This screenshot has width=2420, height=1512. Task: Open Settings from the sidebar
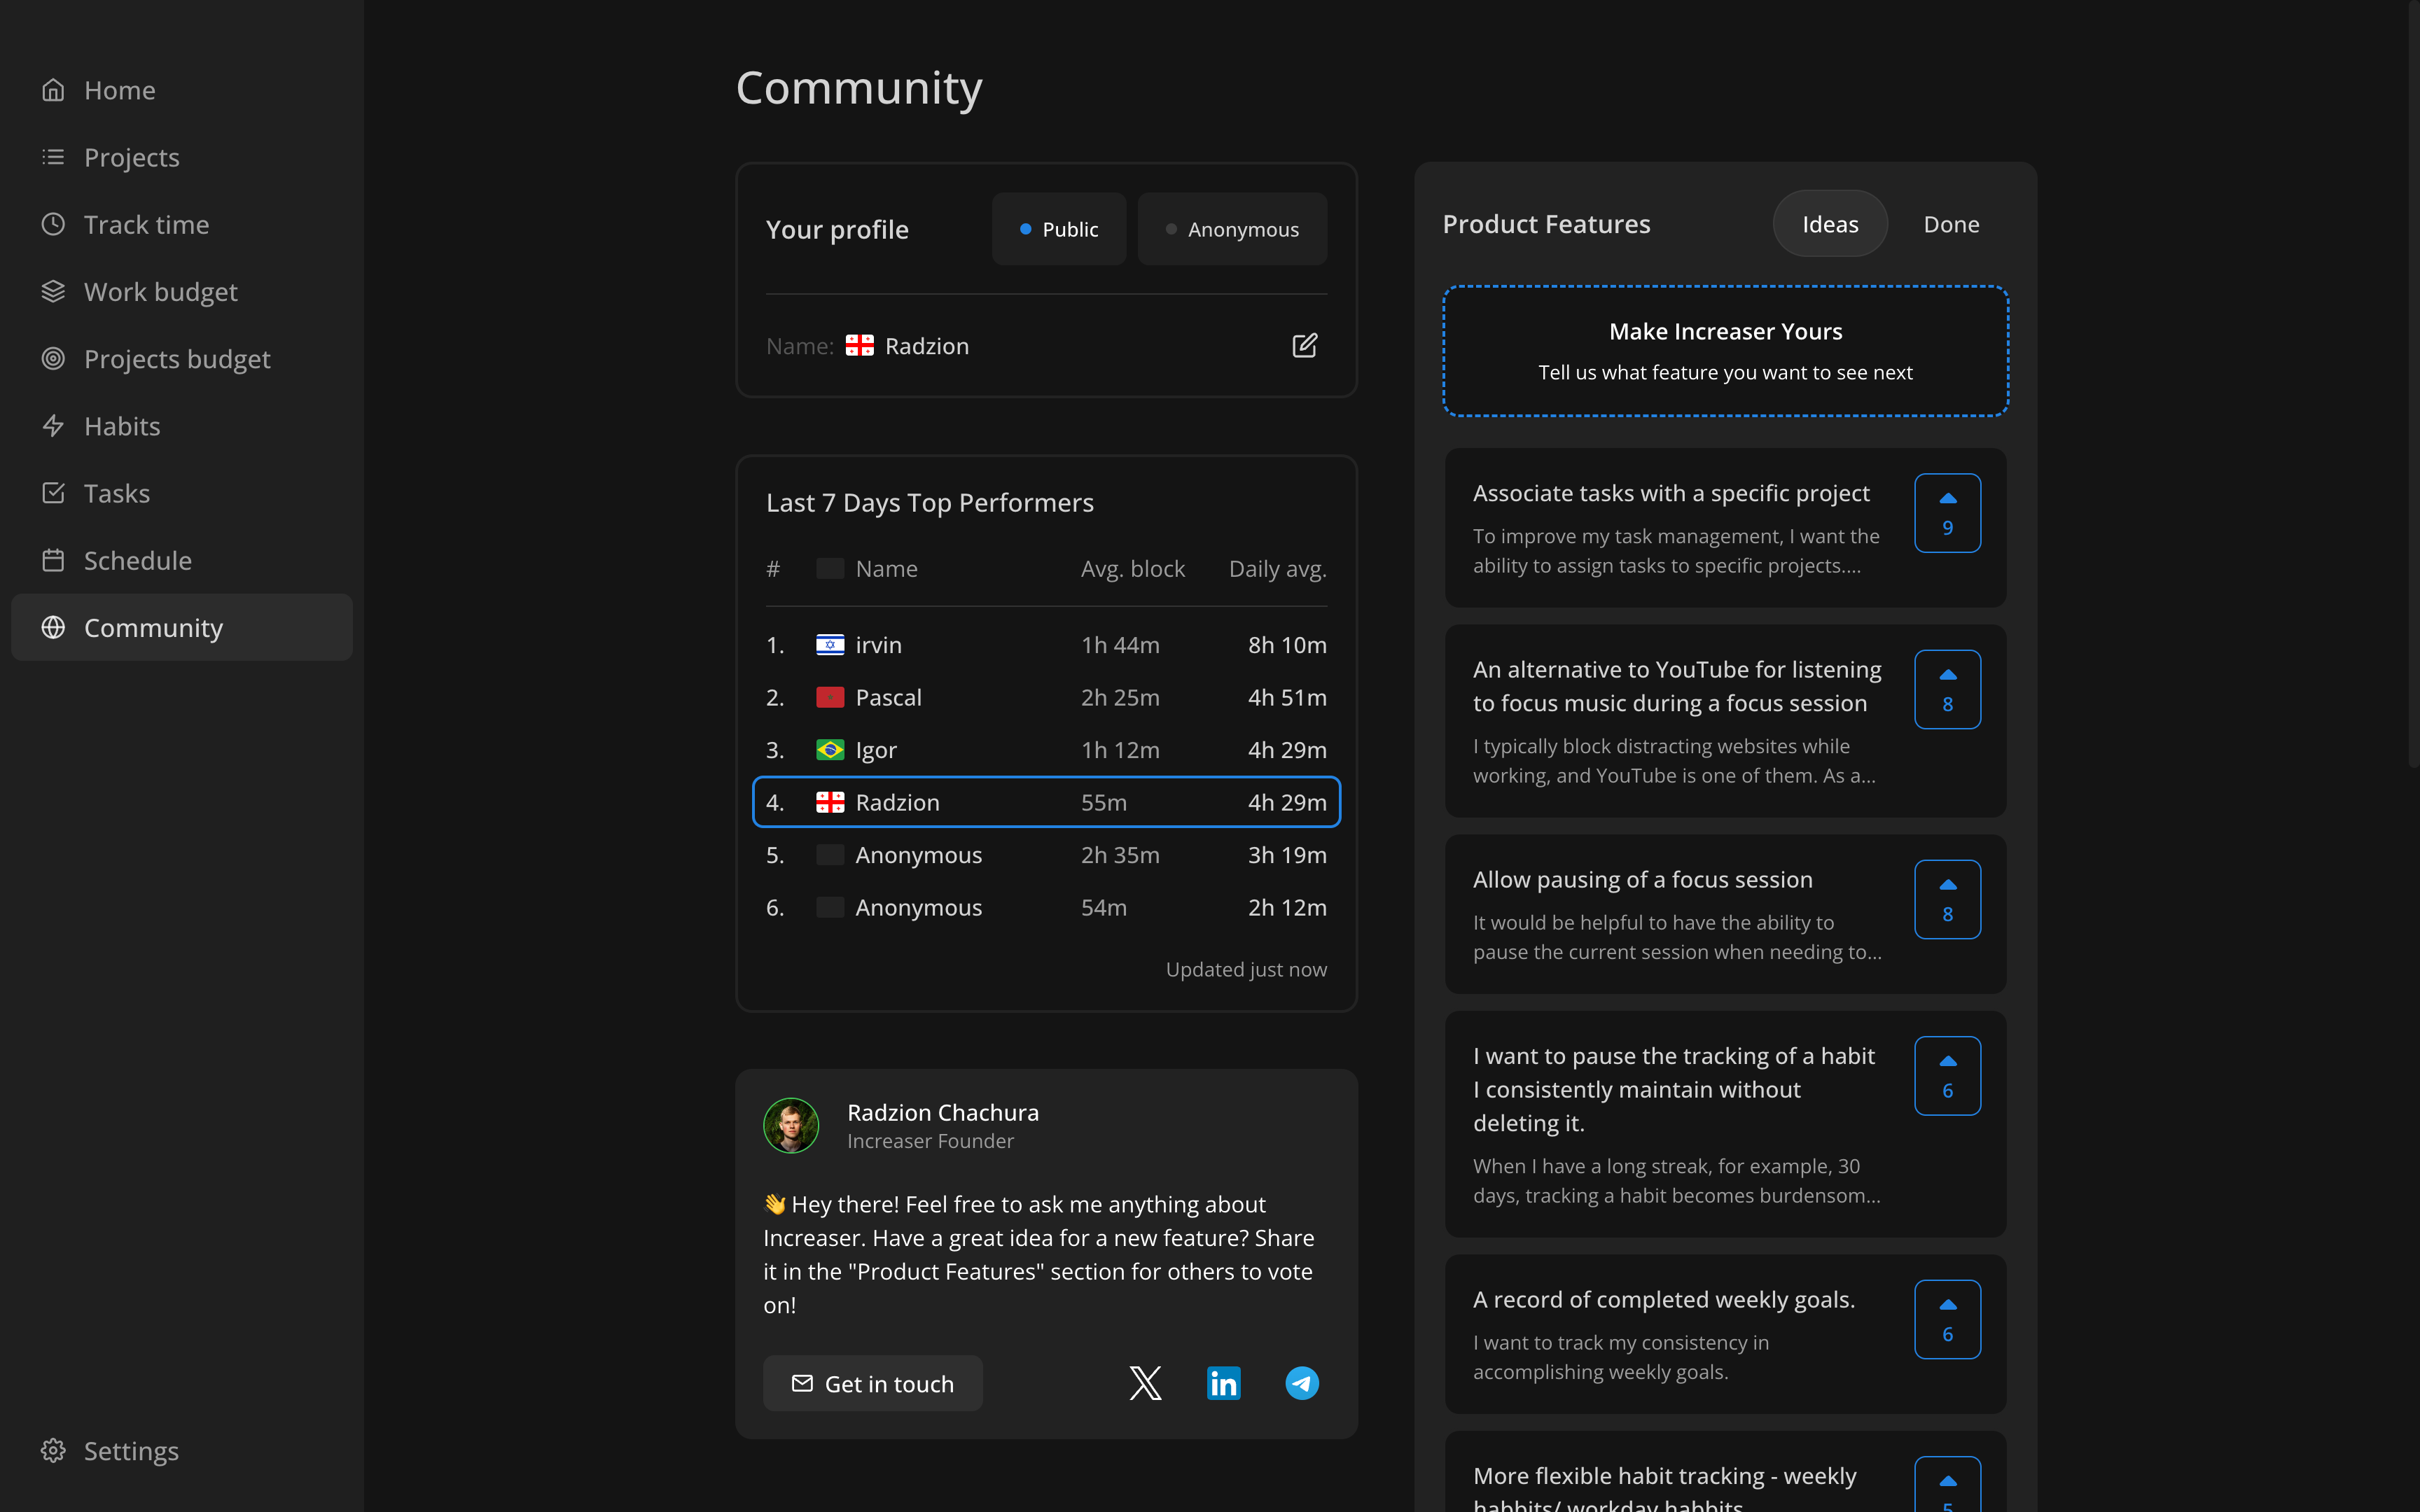pyautogui.click(x=182, y=1450)
